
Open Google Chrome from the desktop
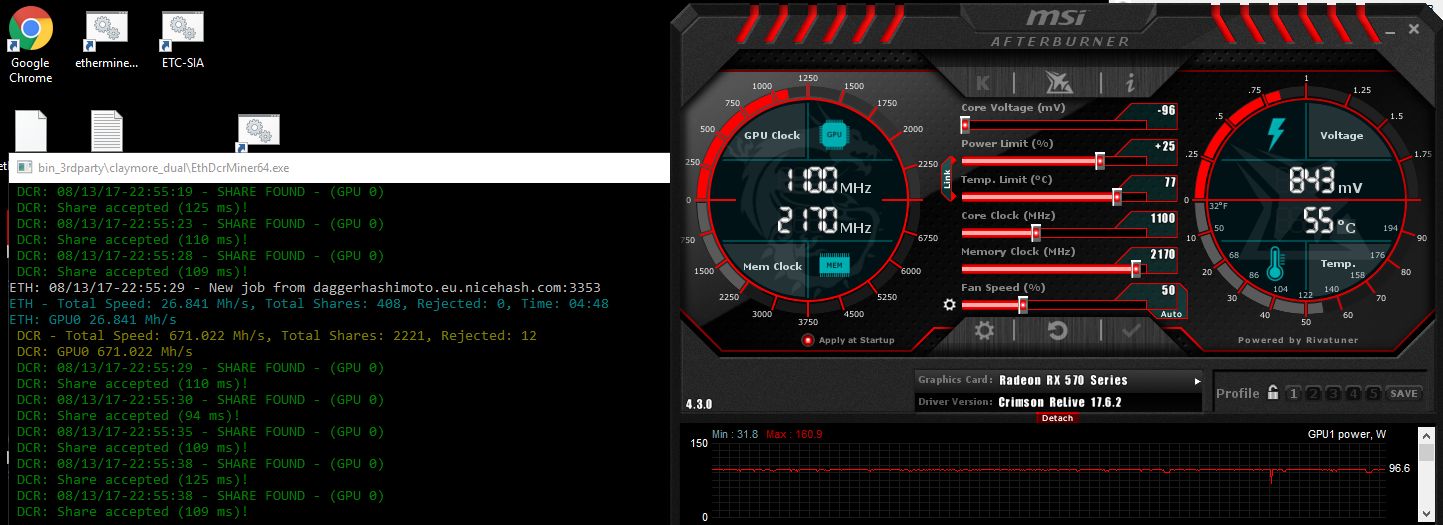31,45
